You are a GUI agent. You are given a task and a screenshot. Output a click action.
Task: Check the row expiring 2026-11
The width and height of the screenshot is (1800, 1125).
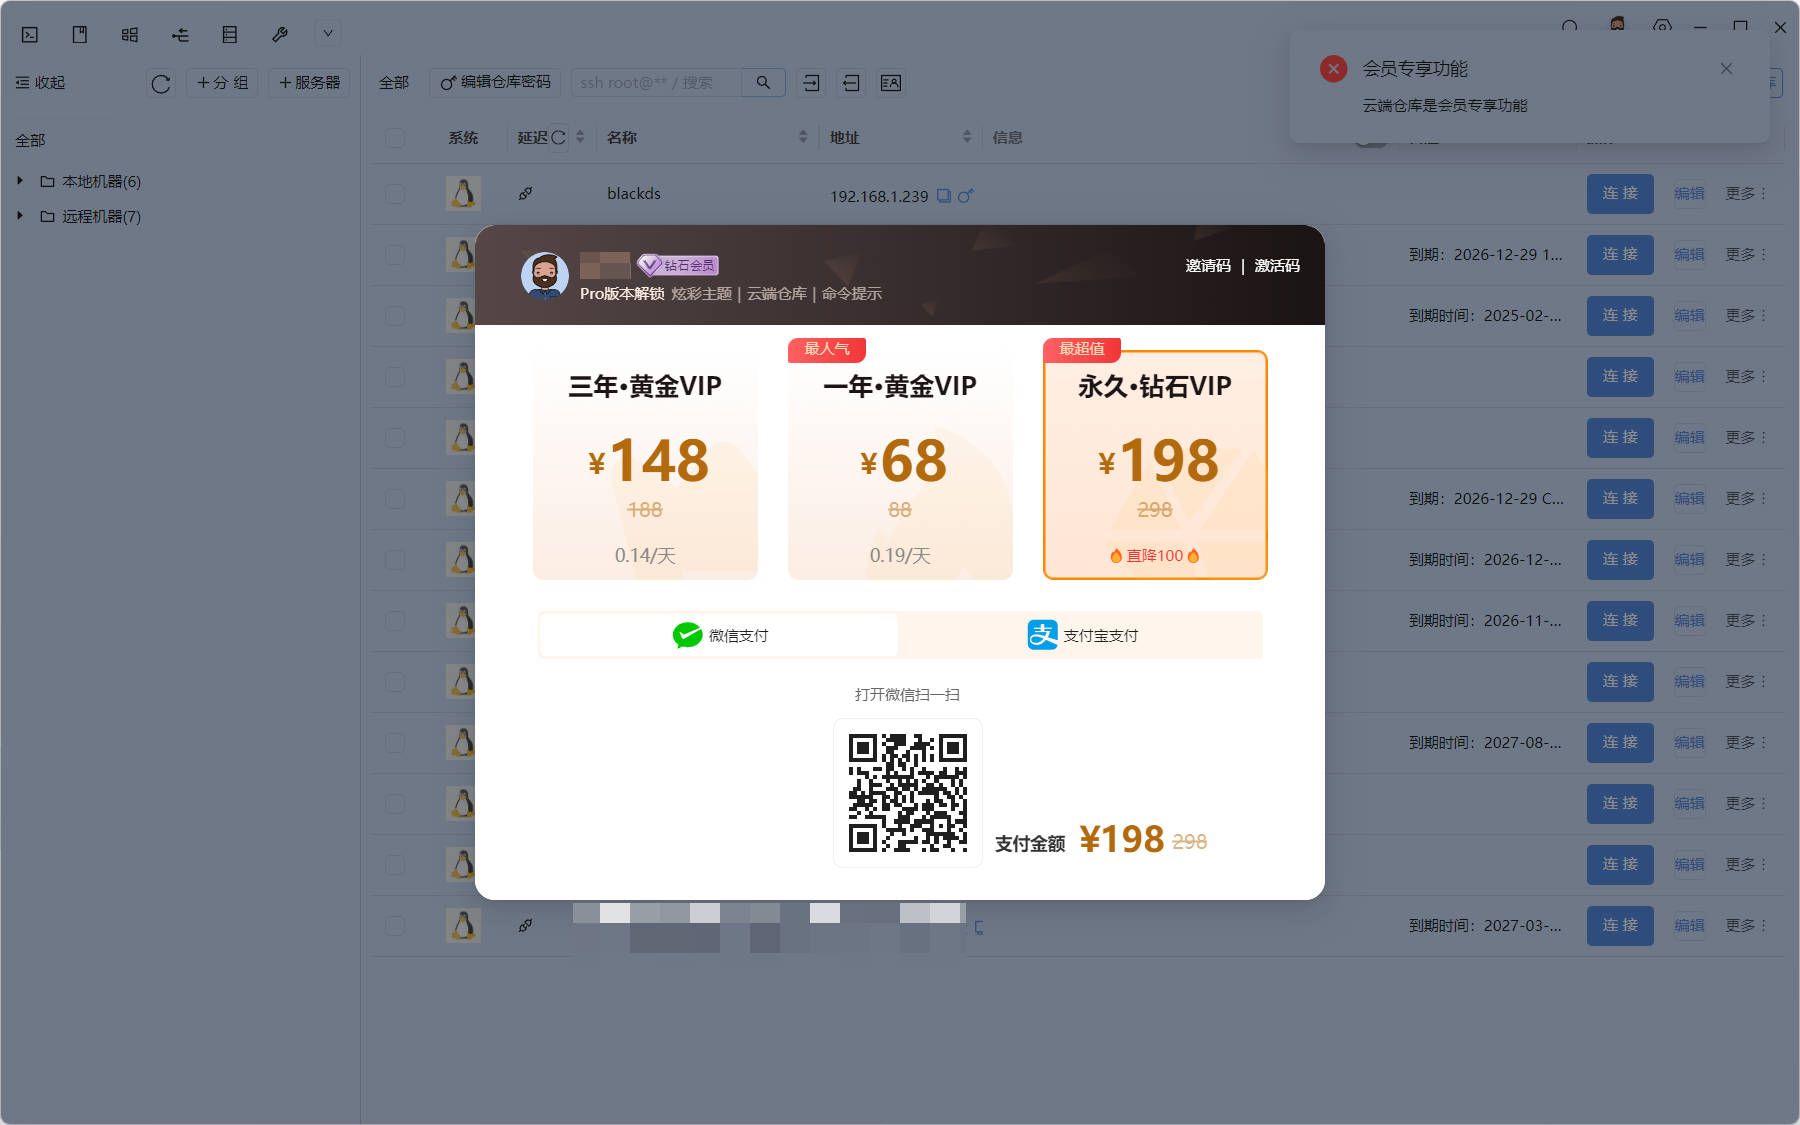[x=396, y=620]
